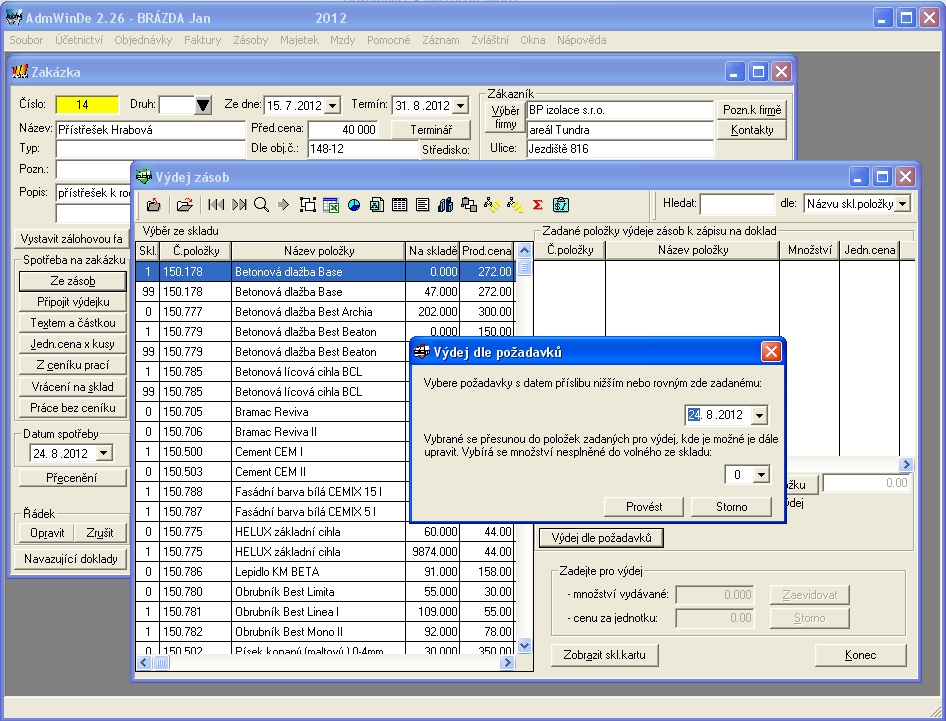Click the table grid view icon
This screenshot has width=946, height=721.
[x=399, y=205]
